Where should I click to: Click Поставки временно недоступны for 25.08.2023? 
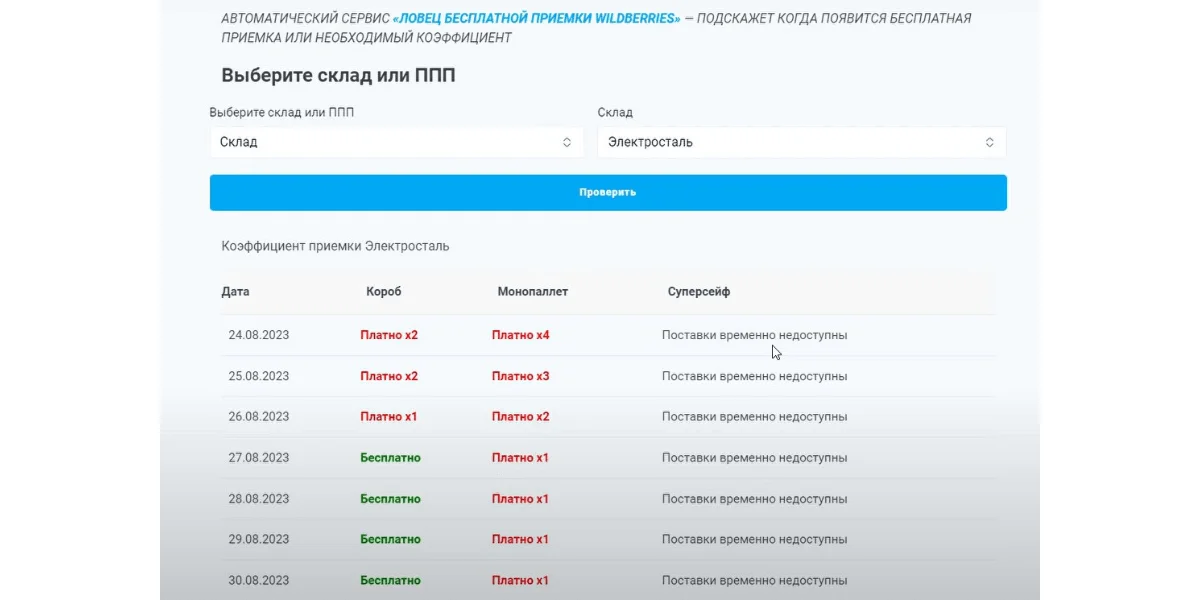[x=754, y=376]
